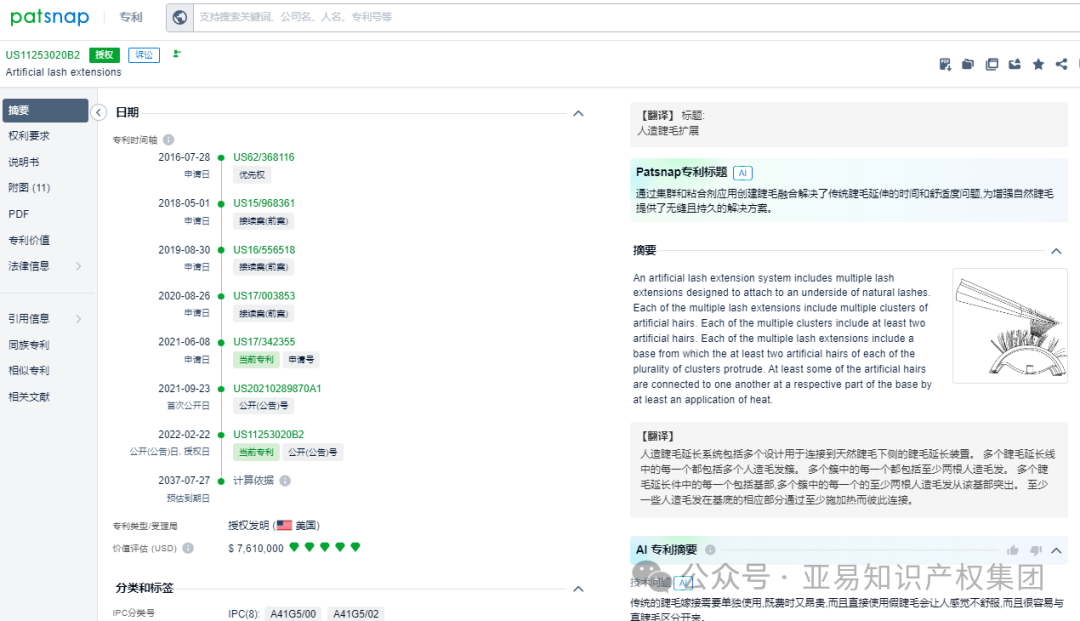The height and width of the screenshot is (621, 1080).
Task: Click the 诉讼 tag button
Action: tap(144, 55)
